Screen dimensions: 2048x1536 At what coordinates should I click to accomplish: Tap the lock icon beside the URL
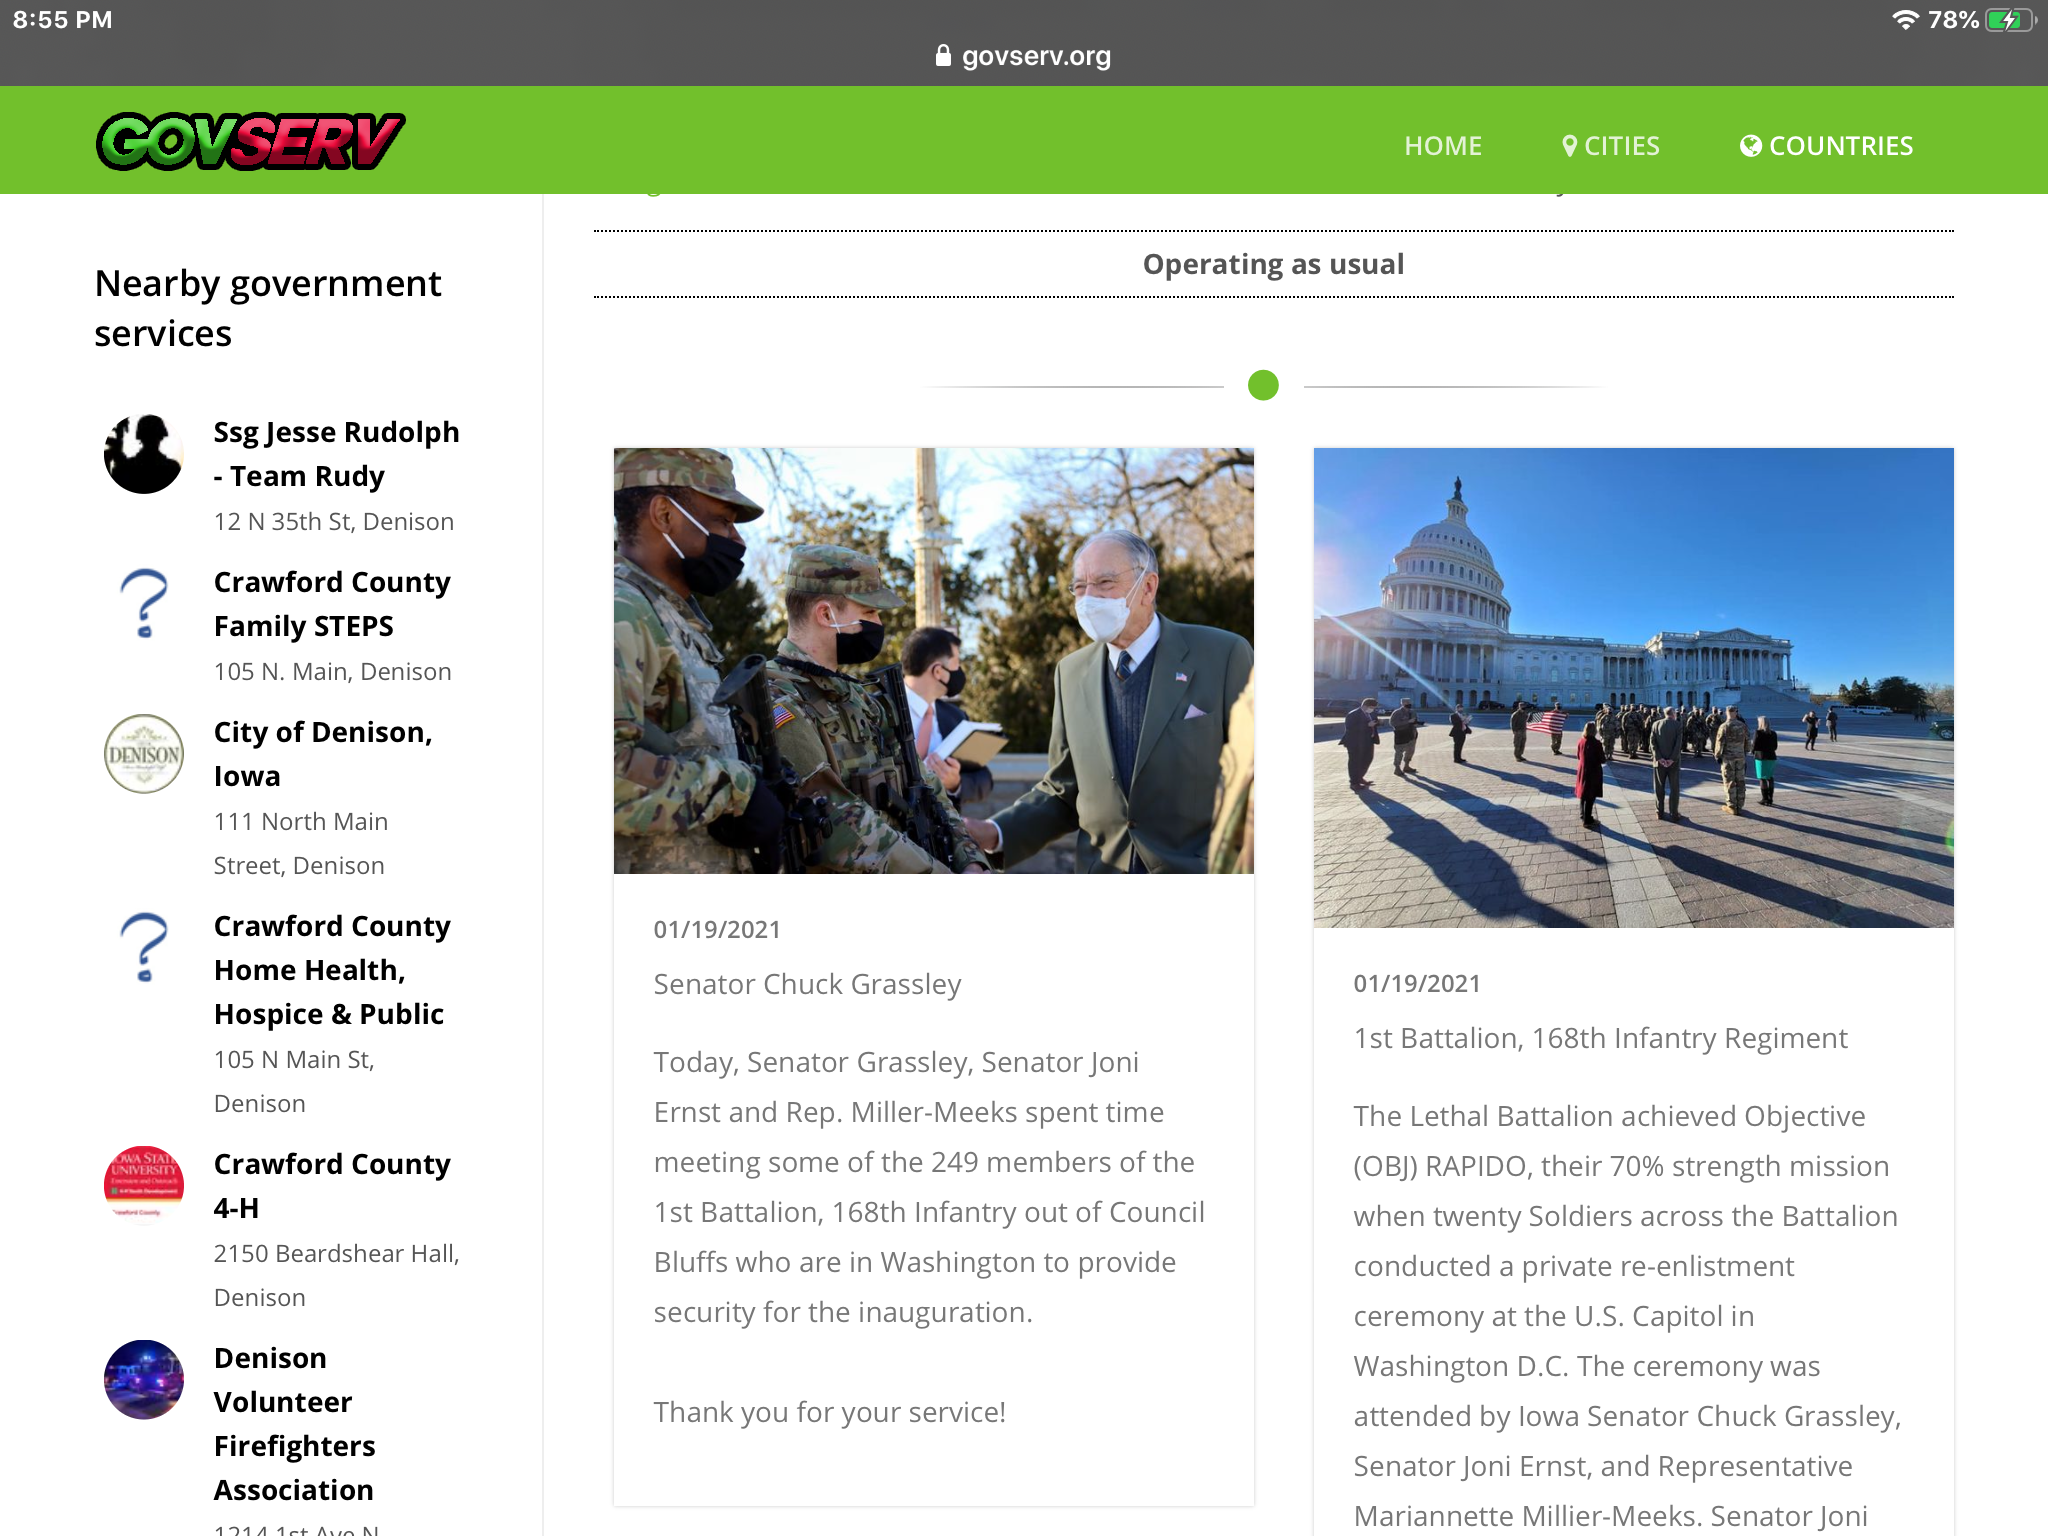point(943,55)
